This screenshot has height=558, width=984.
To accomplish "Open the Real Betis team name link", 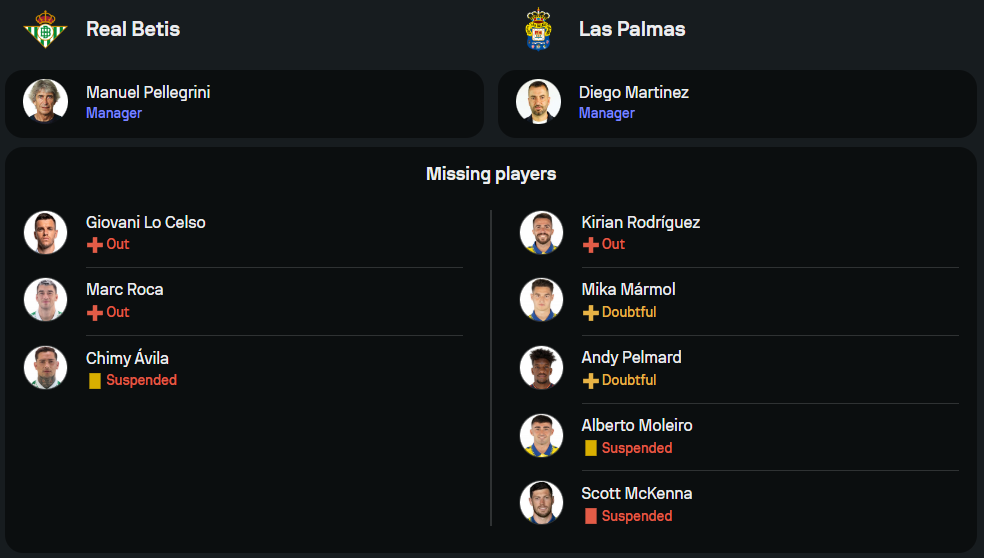I will tap(133, 29).
